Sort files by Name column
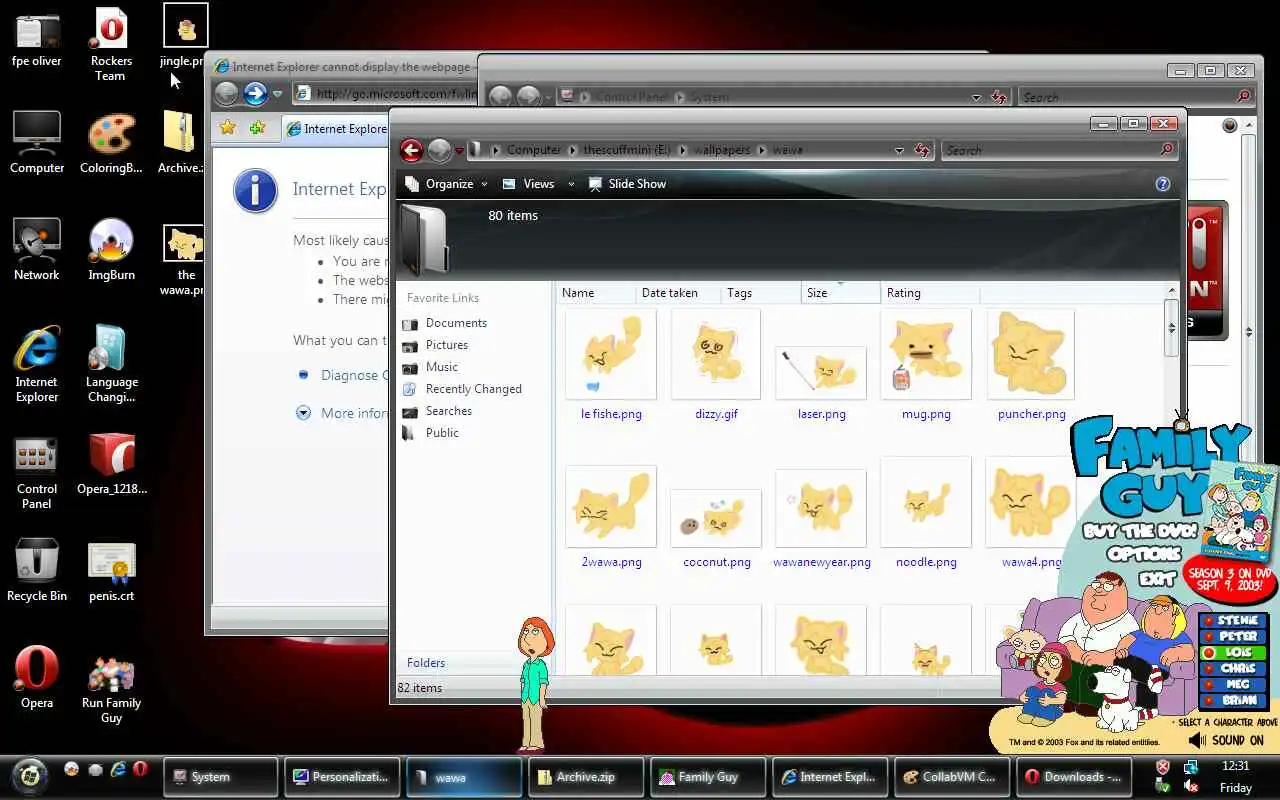The image size is (1280, 800). tap(596, 293)
